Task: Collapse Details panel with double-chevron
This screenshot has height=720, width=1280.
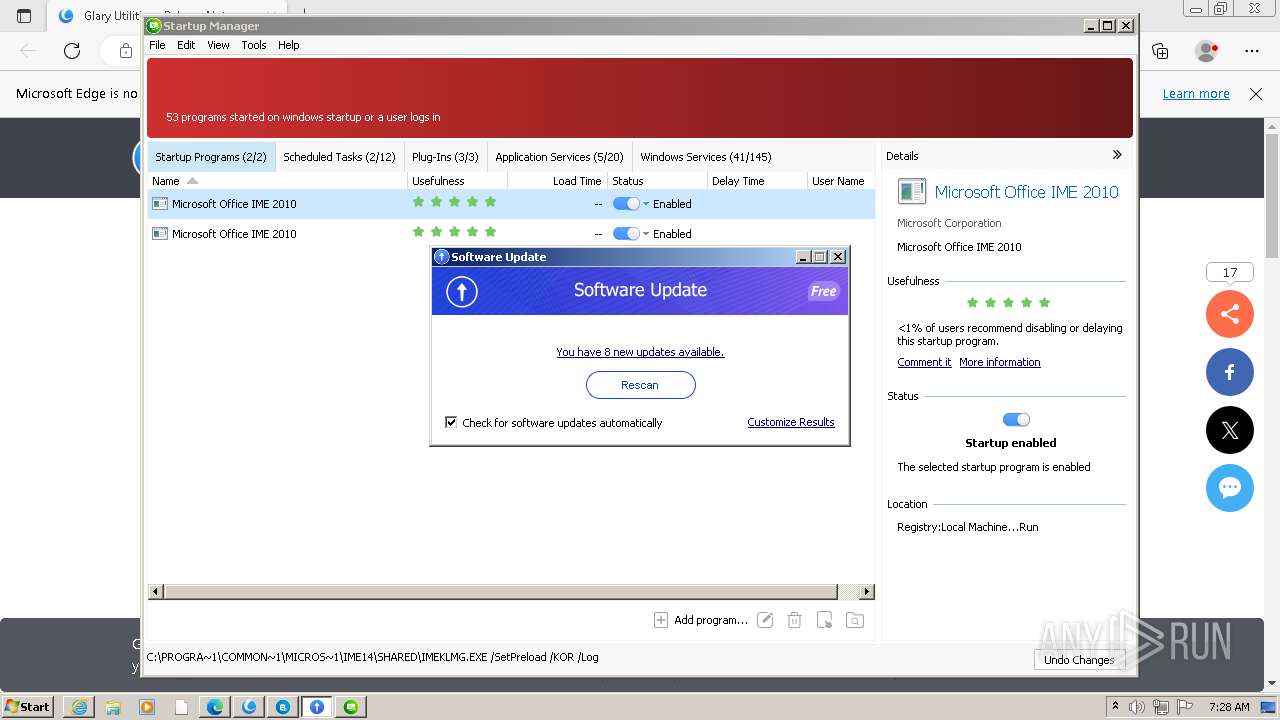Action: [1117, 155]
